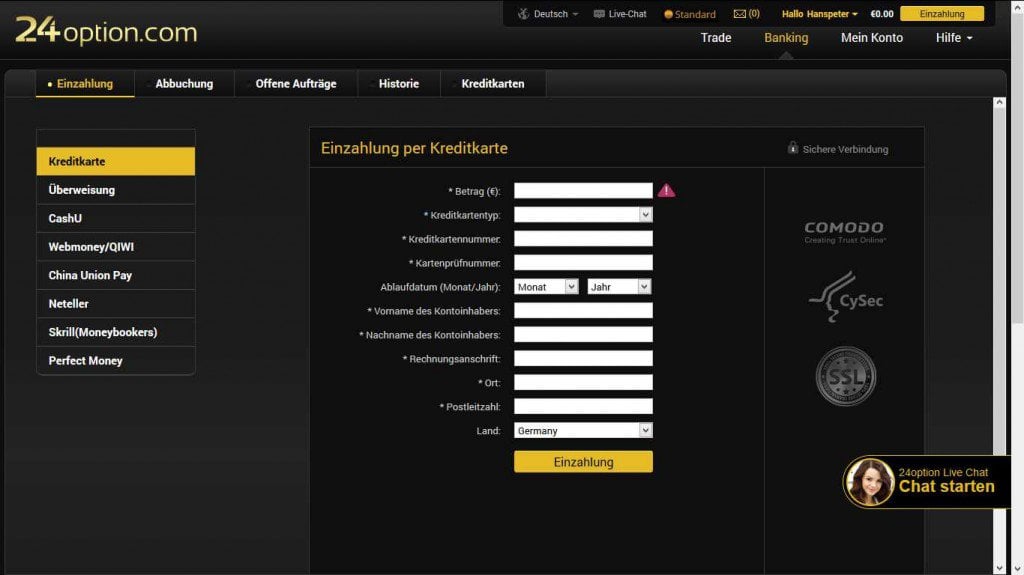Screen dimensions: 1024x575
Task: Click the page scrollbar thumb
Action: click(x=1017, y=170)
